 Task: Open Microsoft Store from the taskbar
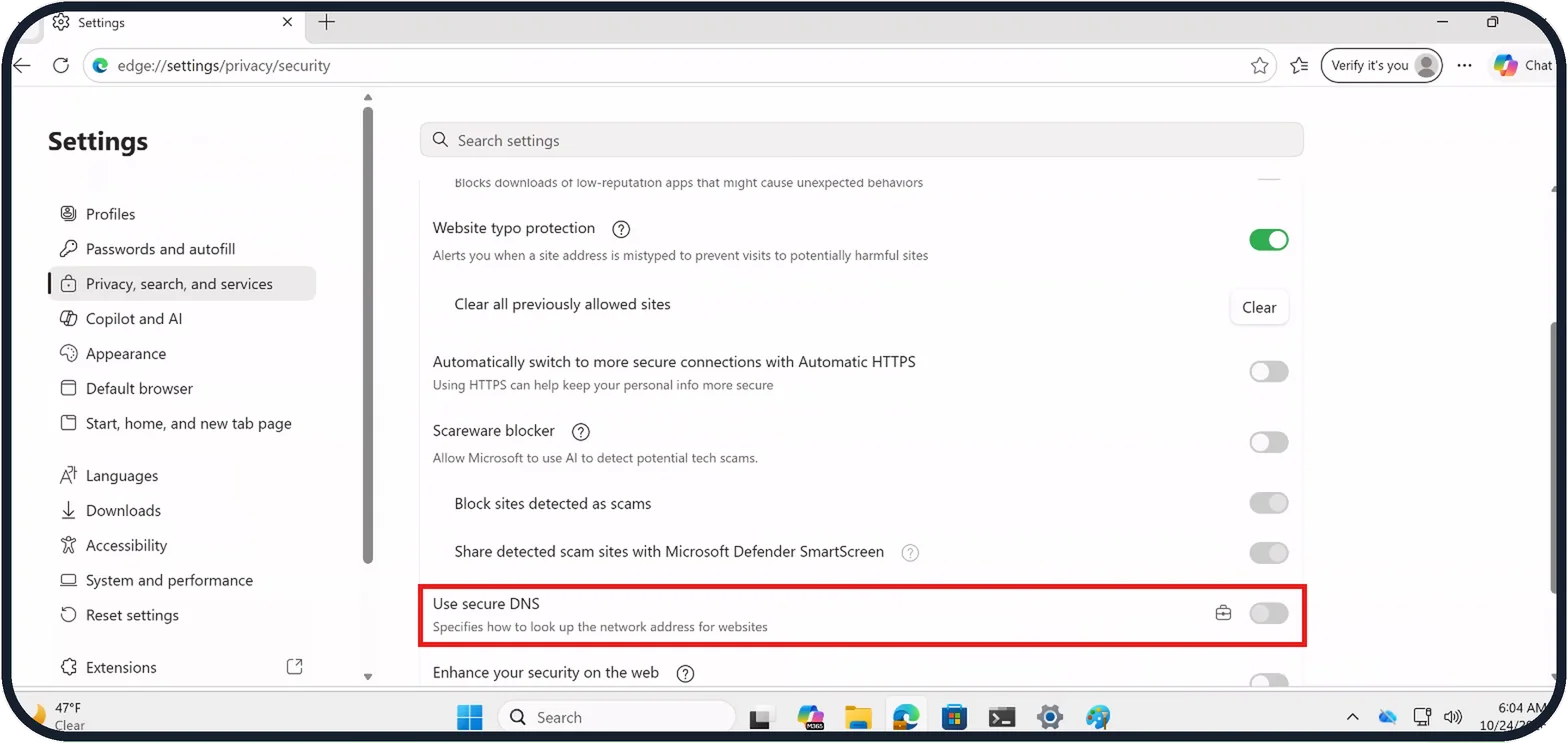pos(954,717)
